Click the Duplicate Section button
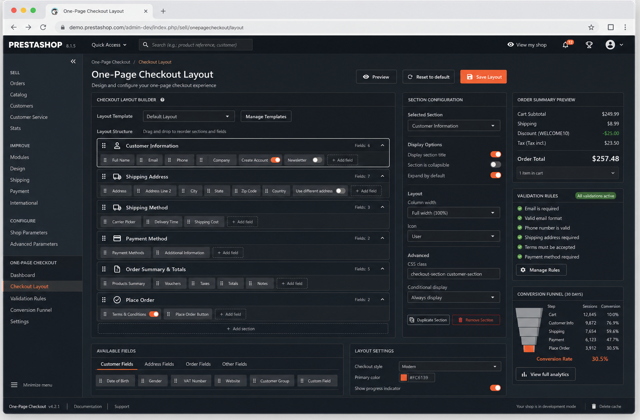Screen dimensions: 640x420 click(428, 320)
